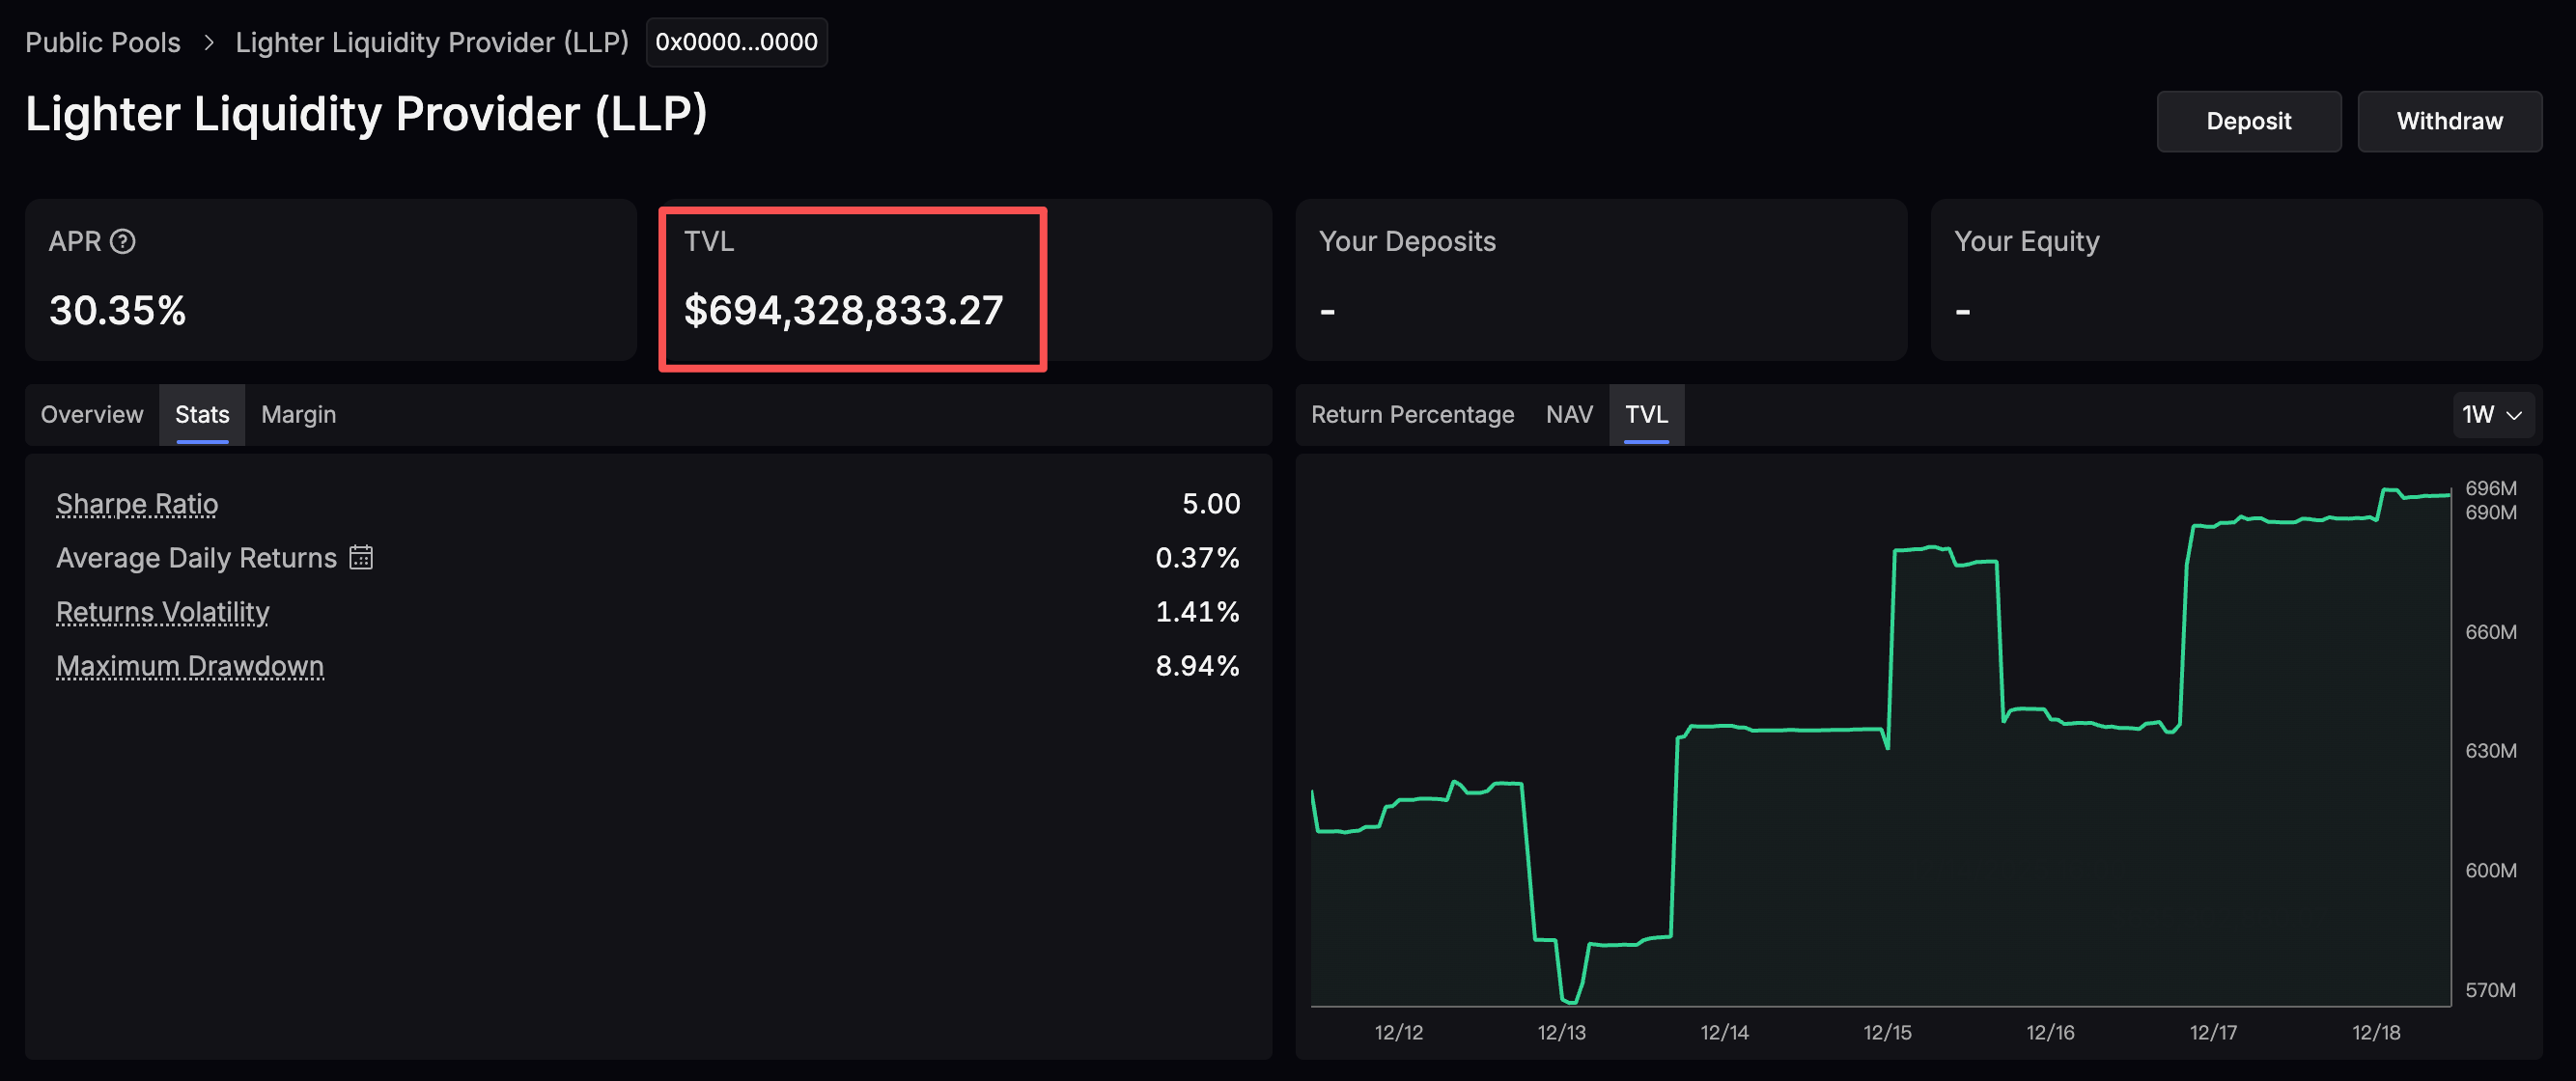The height and width of the screenshot is (1081, 2576).
Task: Switch chart to NAV view
Action: [x=1569, y=414]
